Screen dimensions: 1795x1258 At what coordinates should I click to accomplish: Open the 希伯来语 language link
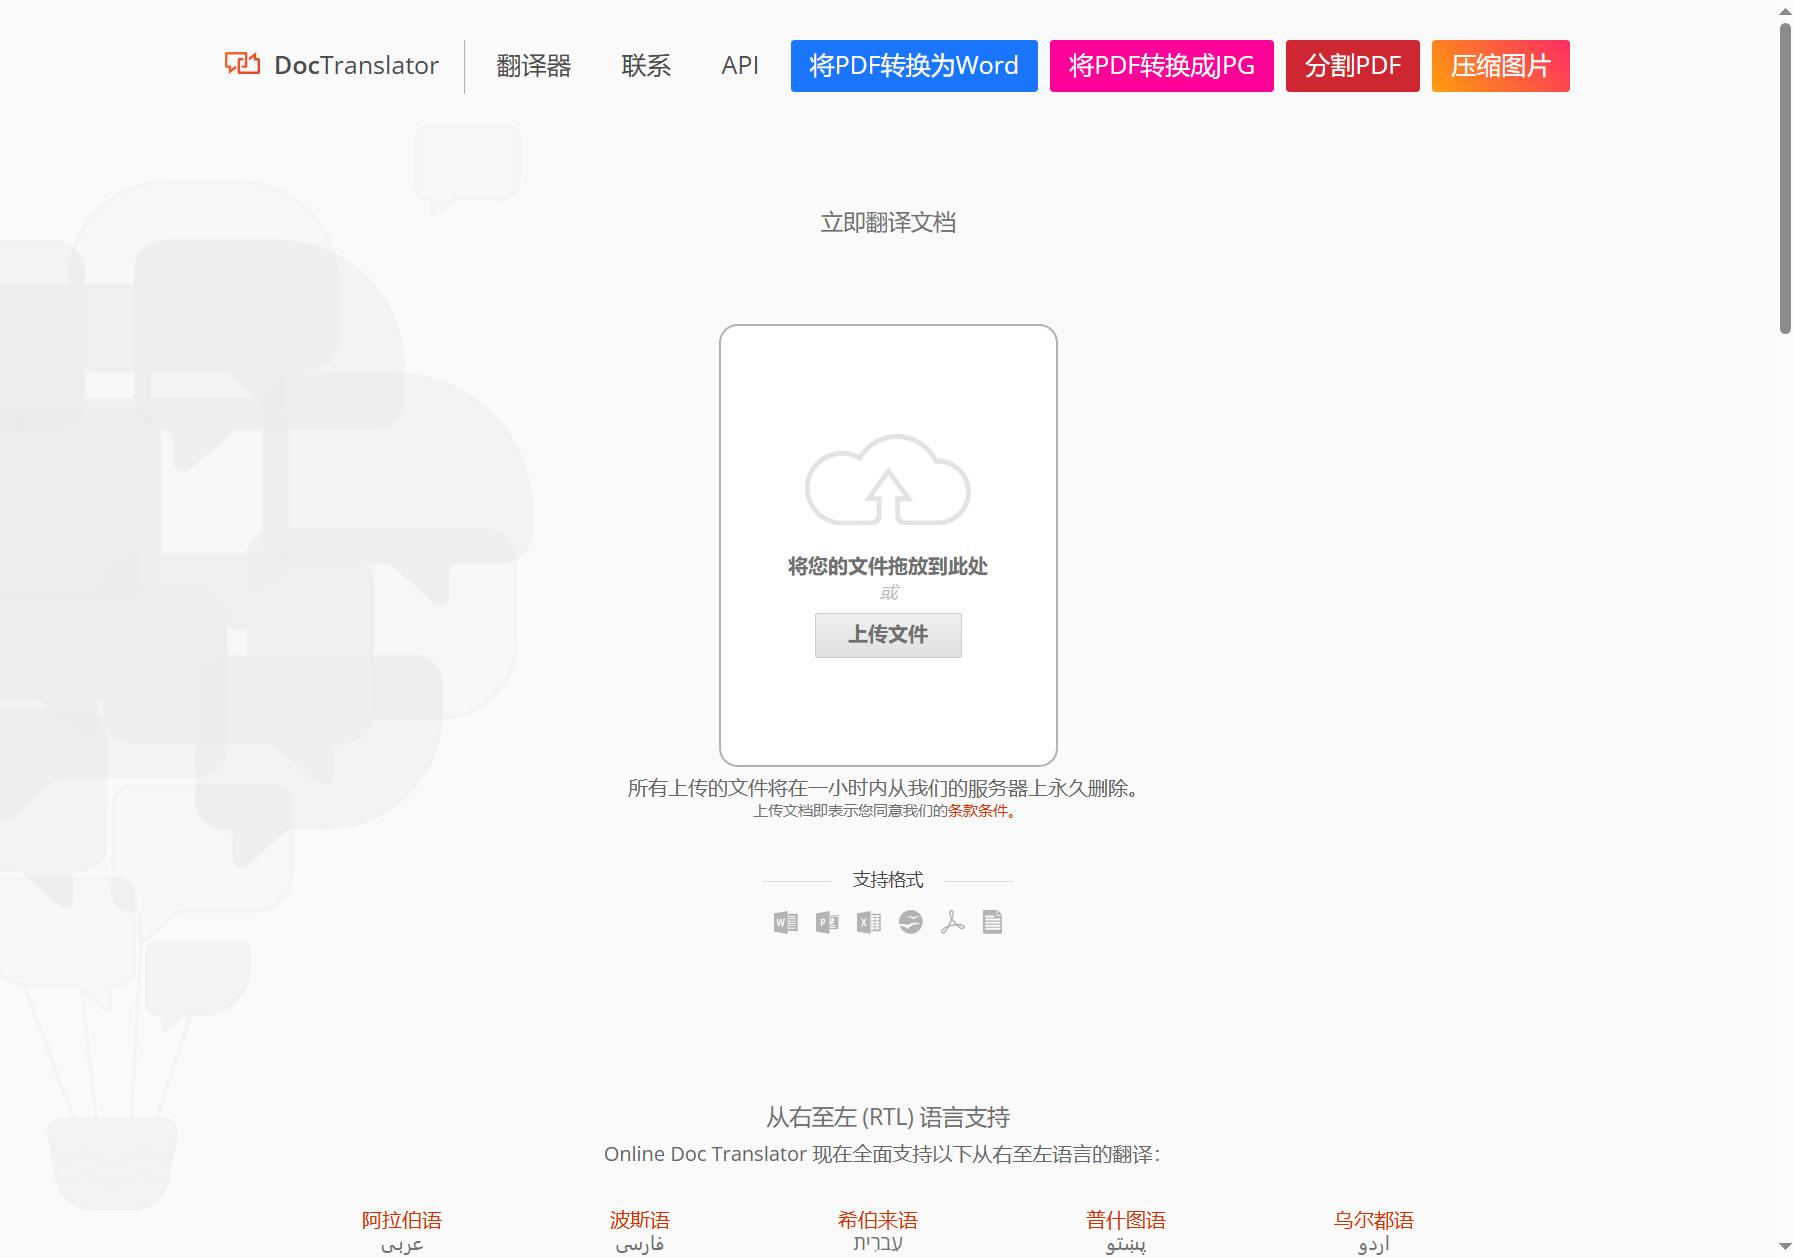tap(878, 1220)
